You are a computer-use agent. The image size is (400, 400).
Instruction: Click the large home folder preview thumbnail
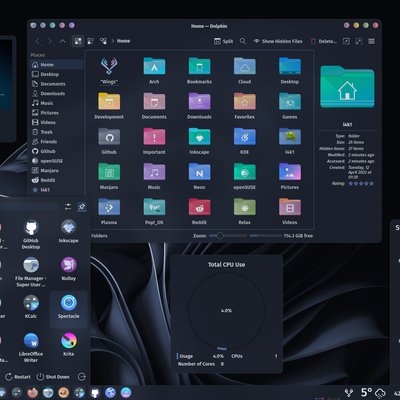[x=347, y=87]
